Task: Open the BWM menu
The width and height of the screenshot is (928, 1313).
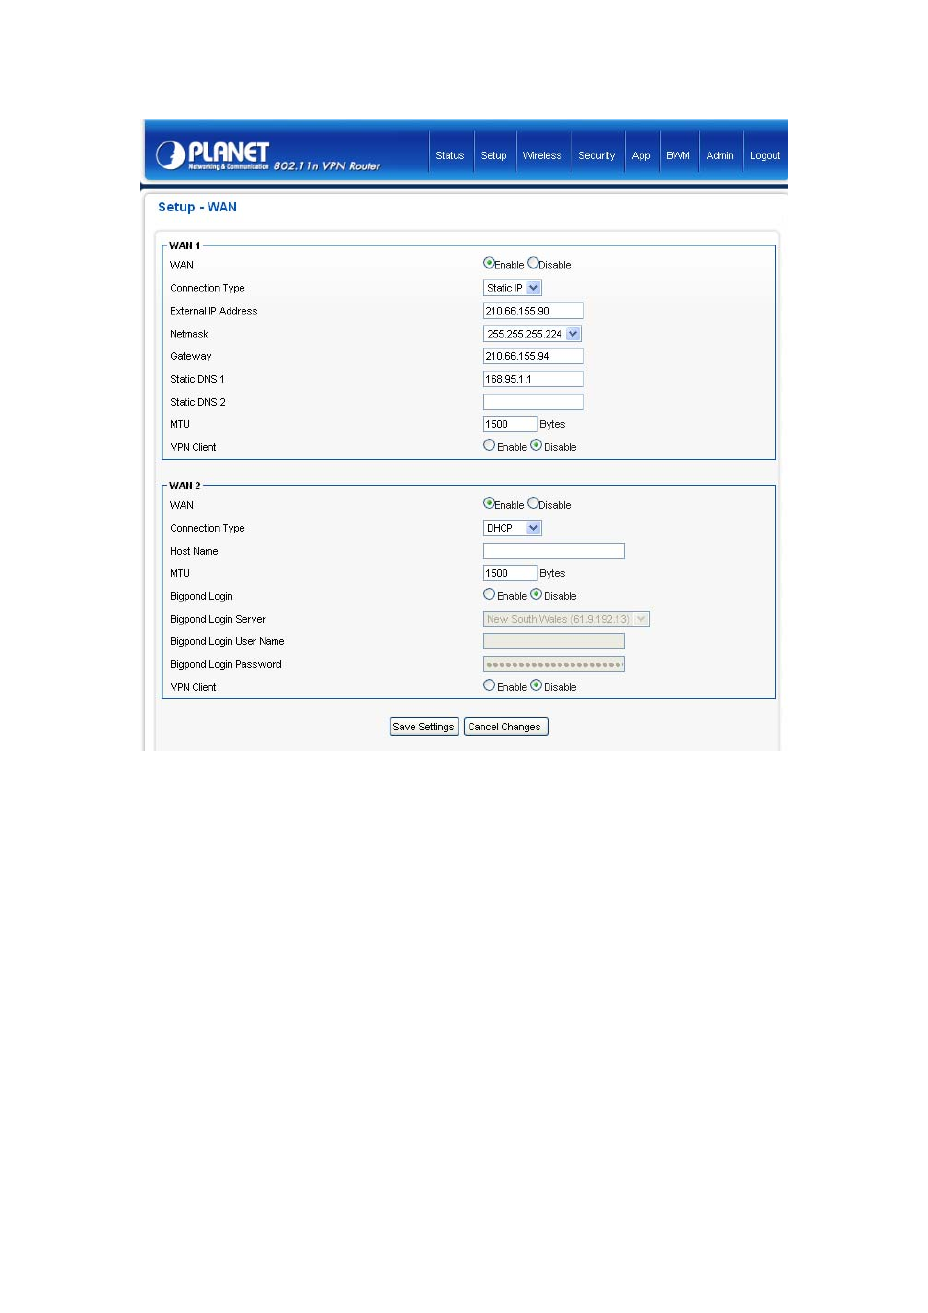Action: click(678, 155)
